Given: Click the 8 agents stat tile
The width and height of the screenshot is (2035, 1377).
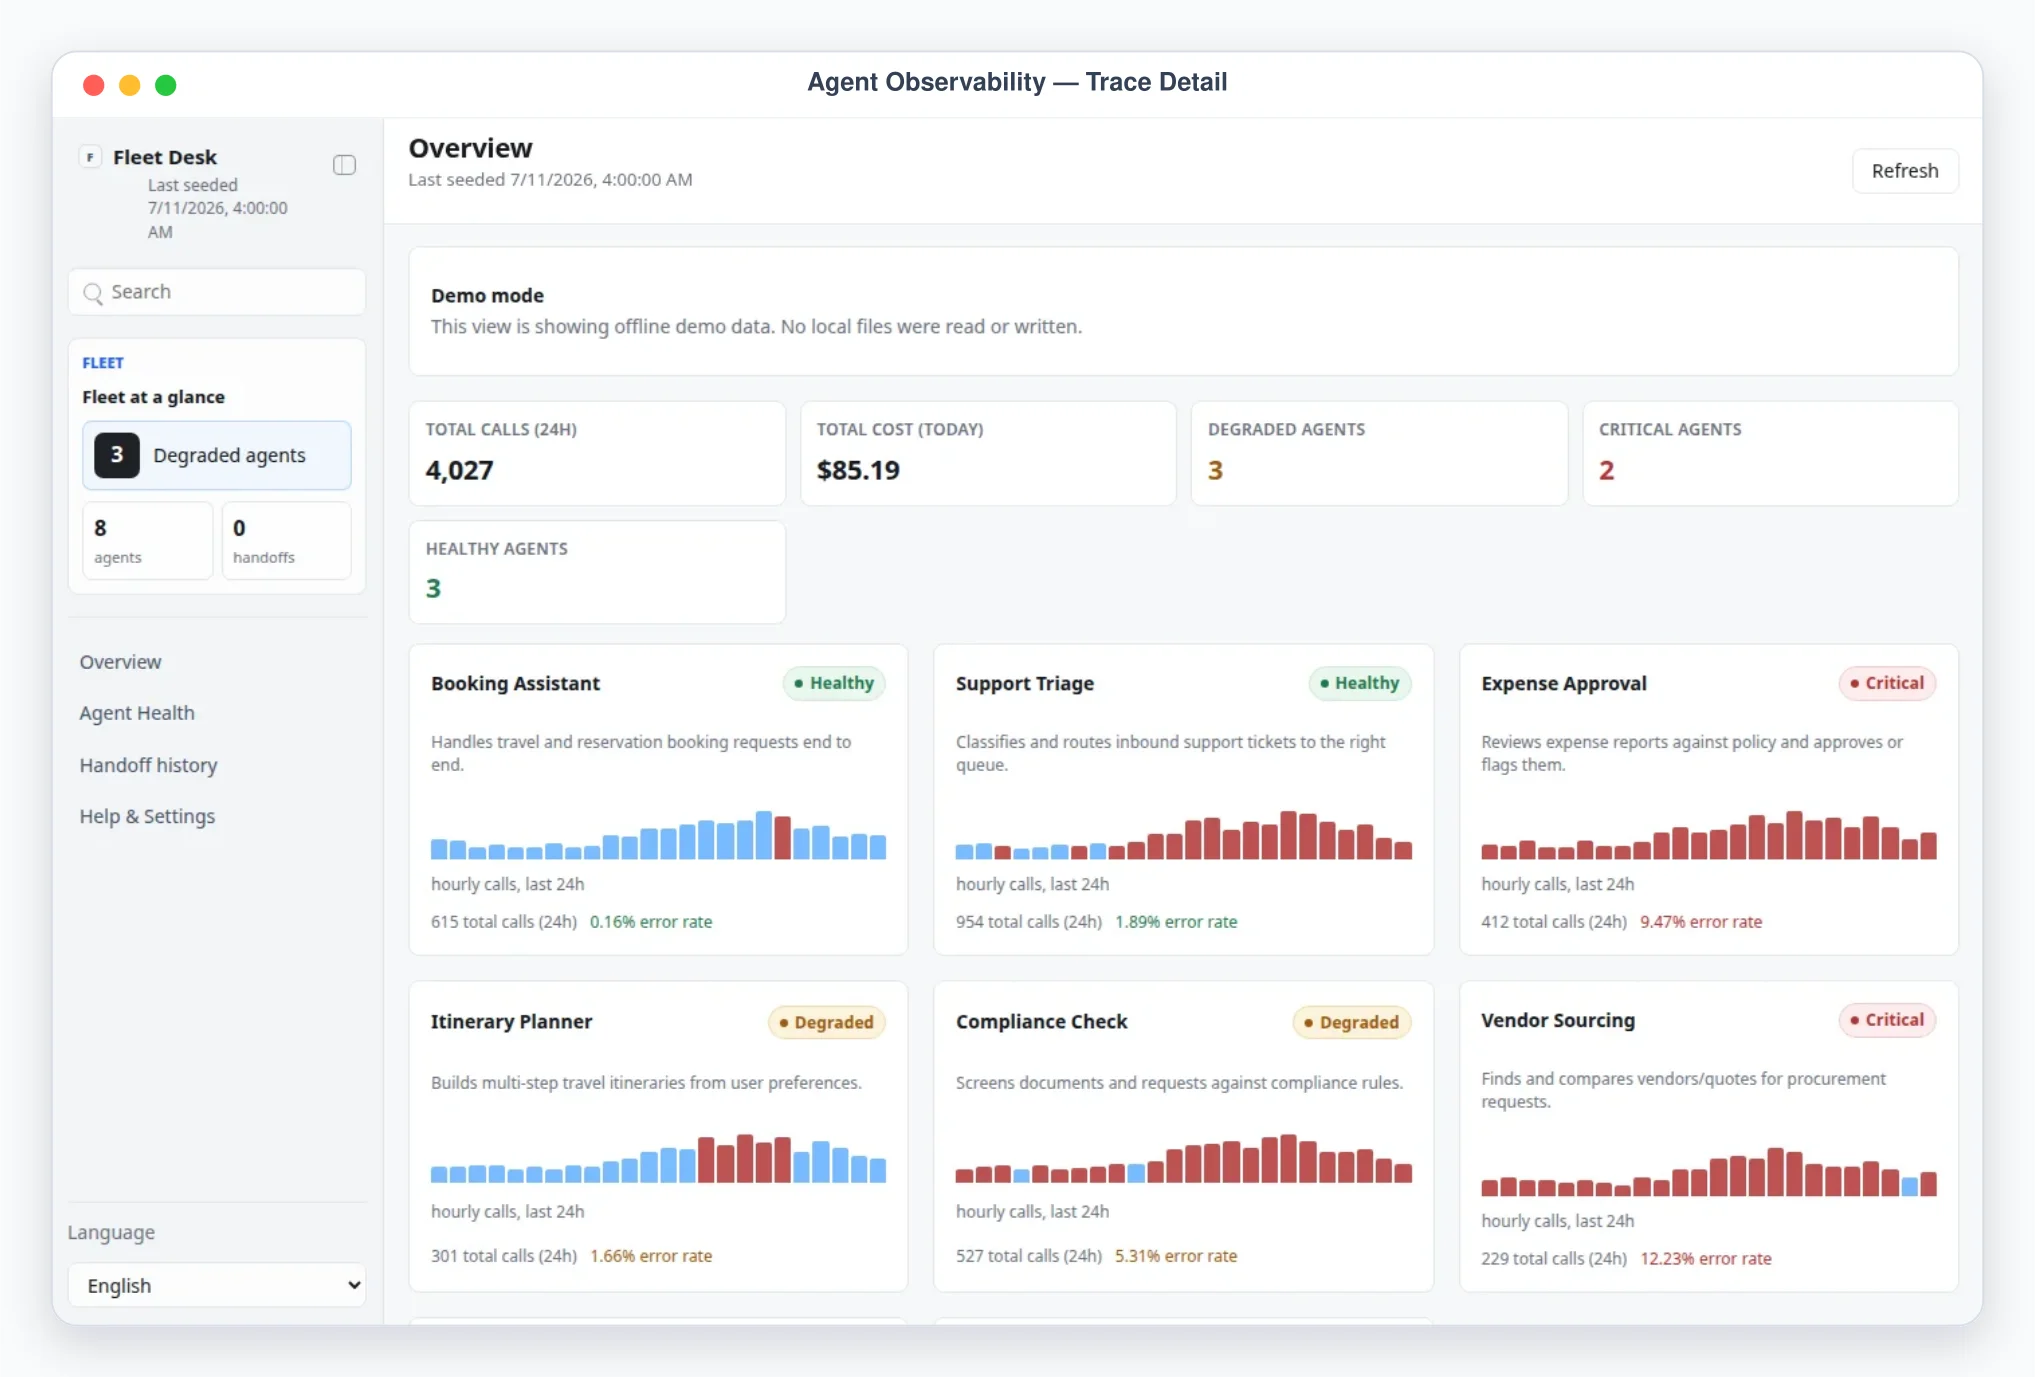Looking at the screenshot, I should tap(147, 540).
